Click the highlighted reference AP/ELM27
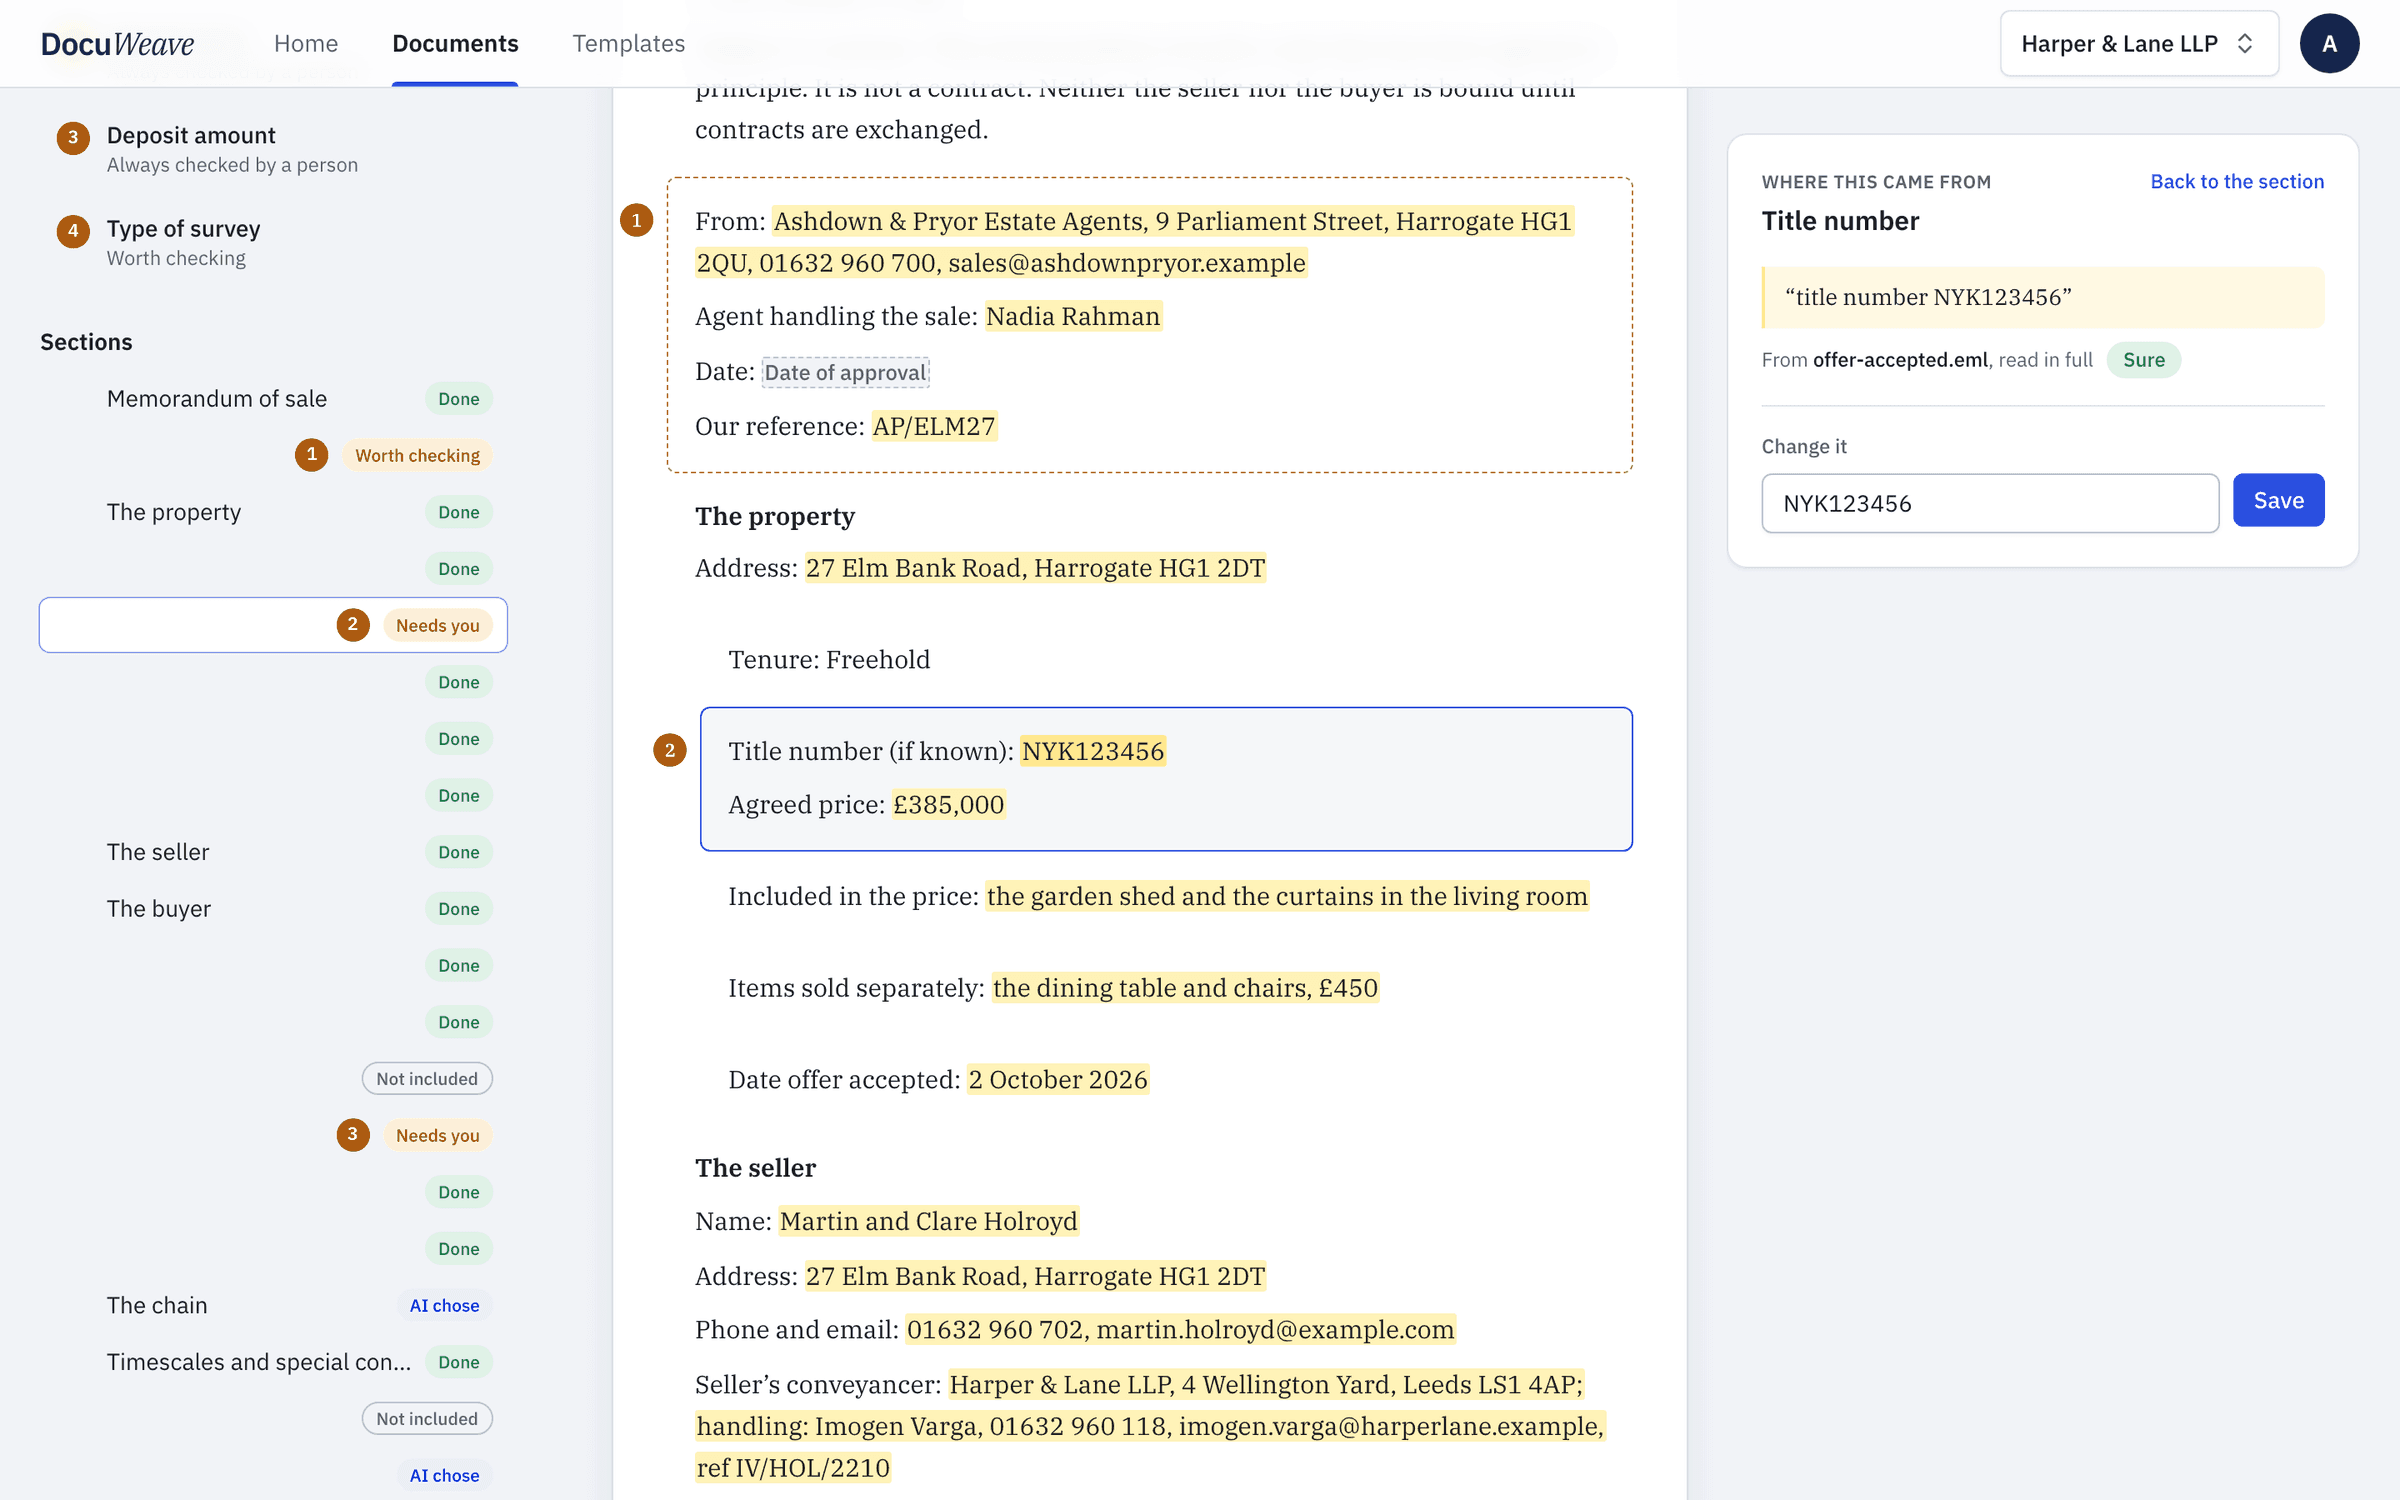 [x=934, y=426]
